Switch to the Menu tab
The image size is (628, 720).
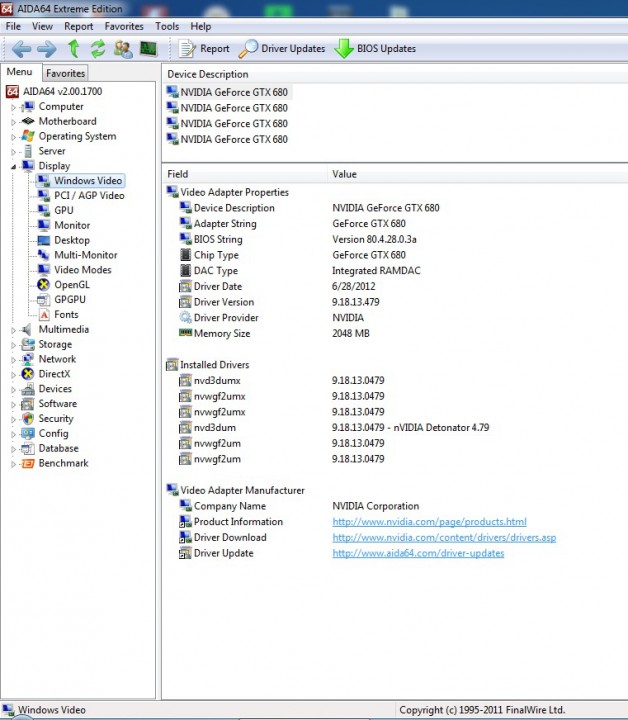[x=19, y=72]
